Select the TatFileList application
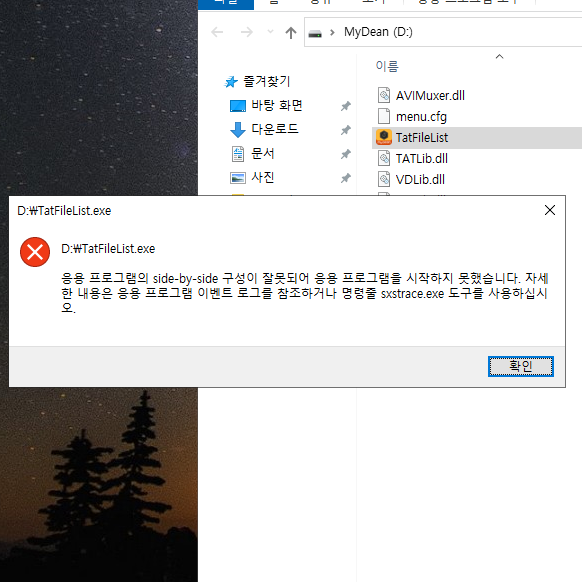This screenshot has height=582, width=582. [x=422, y=138]
